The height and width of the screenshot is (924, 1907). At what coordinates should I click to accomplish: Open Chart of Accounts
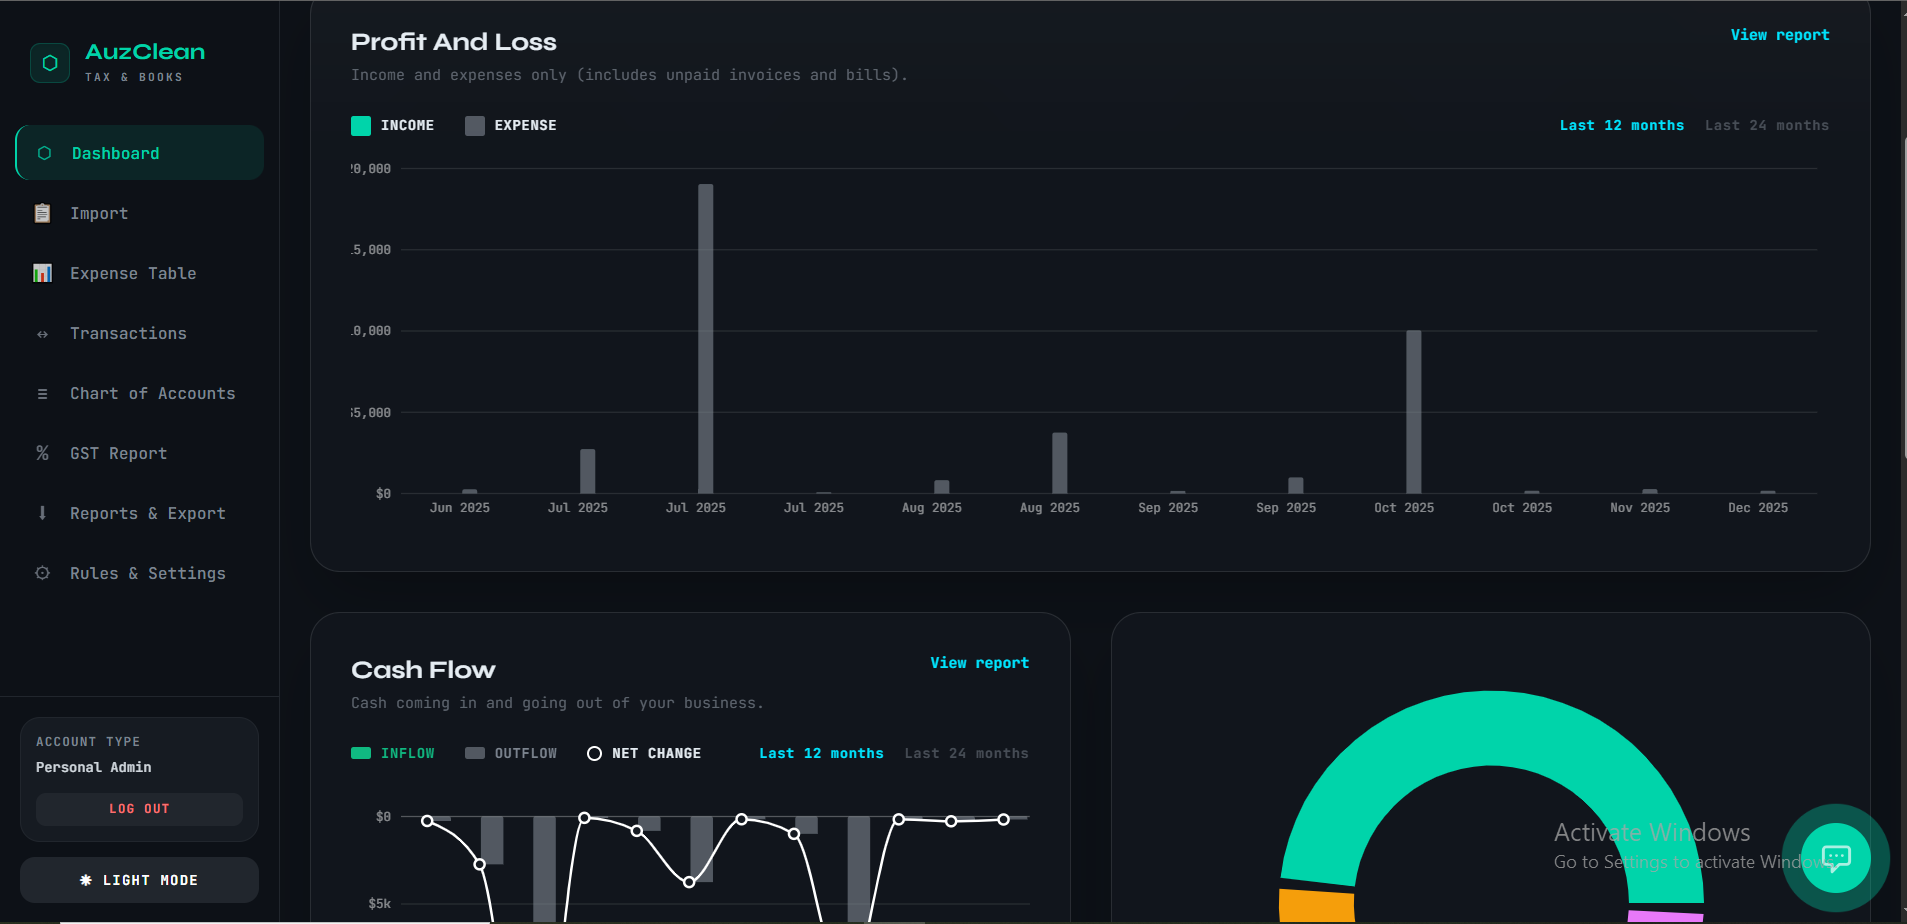pos(140,393)
